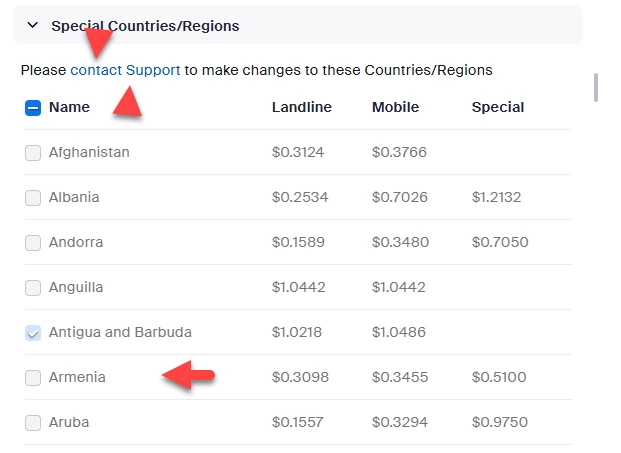Click the Antigua and Barbuda row label
Screen dimensions: 621x453
pos(120,333)
